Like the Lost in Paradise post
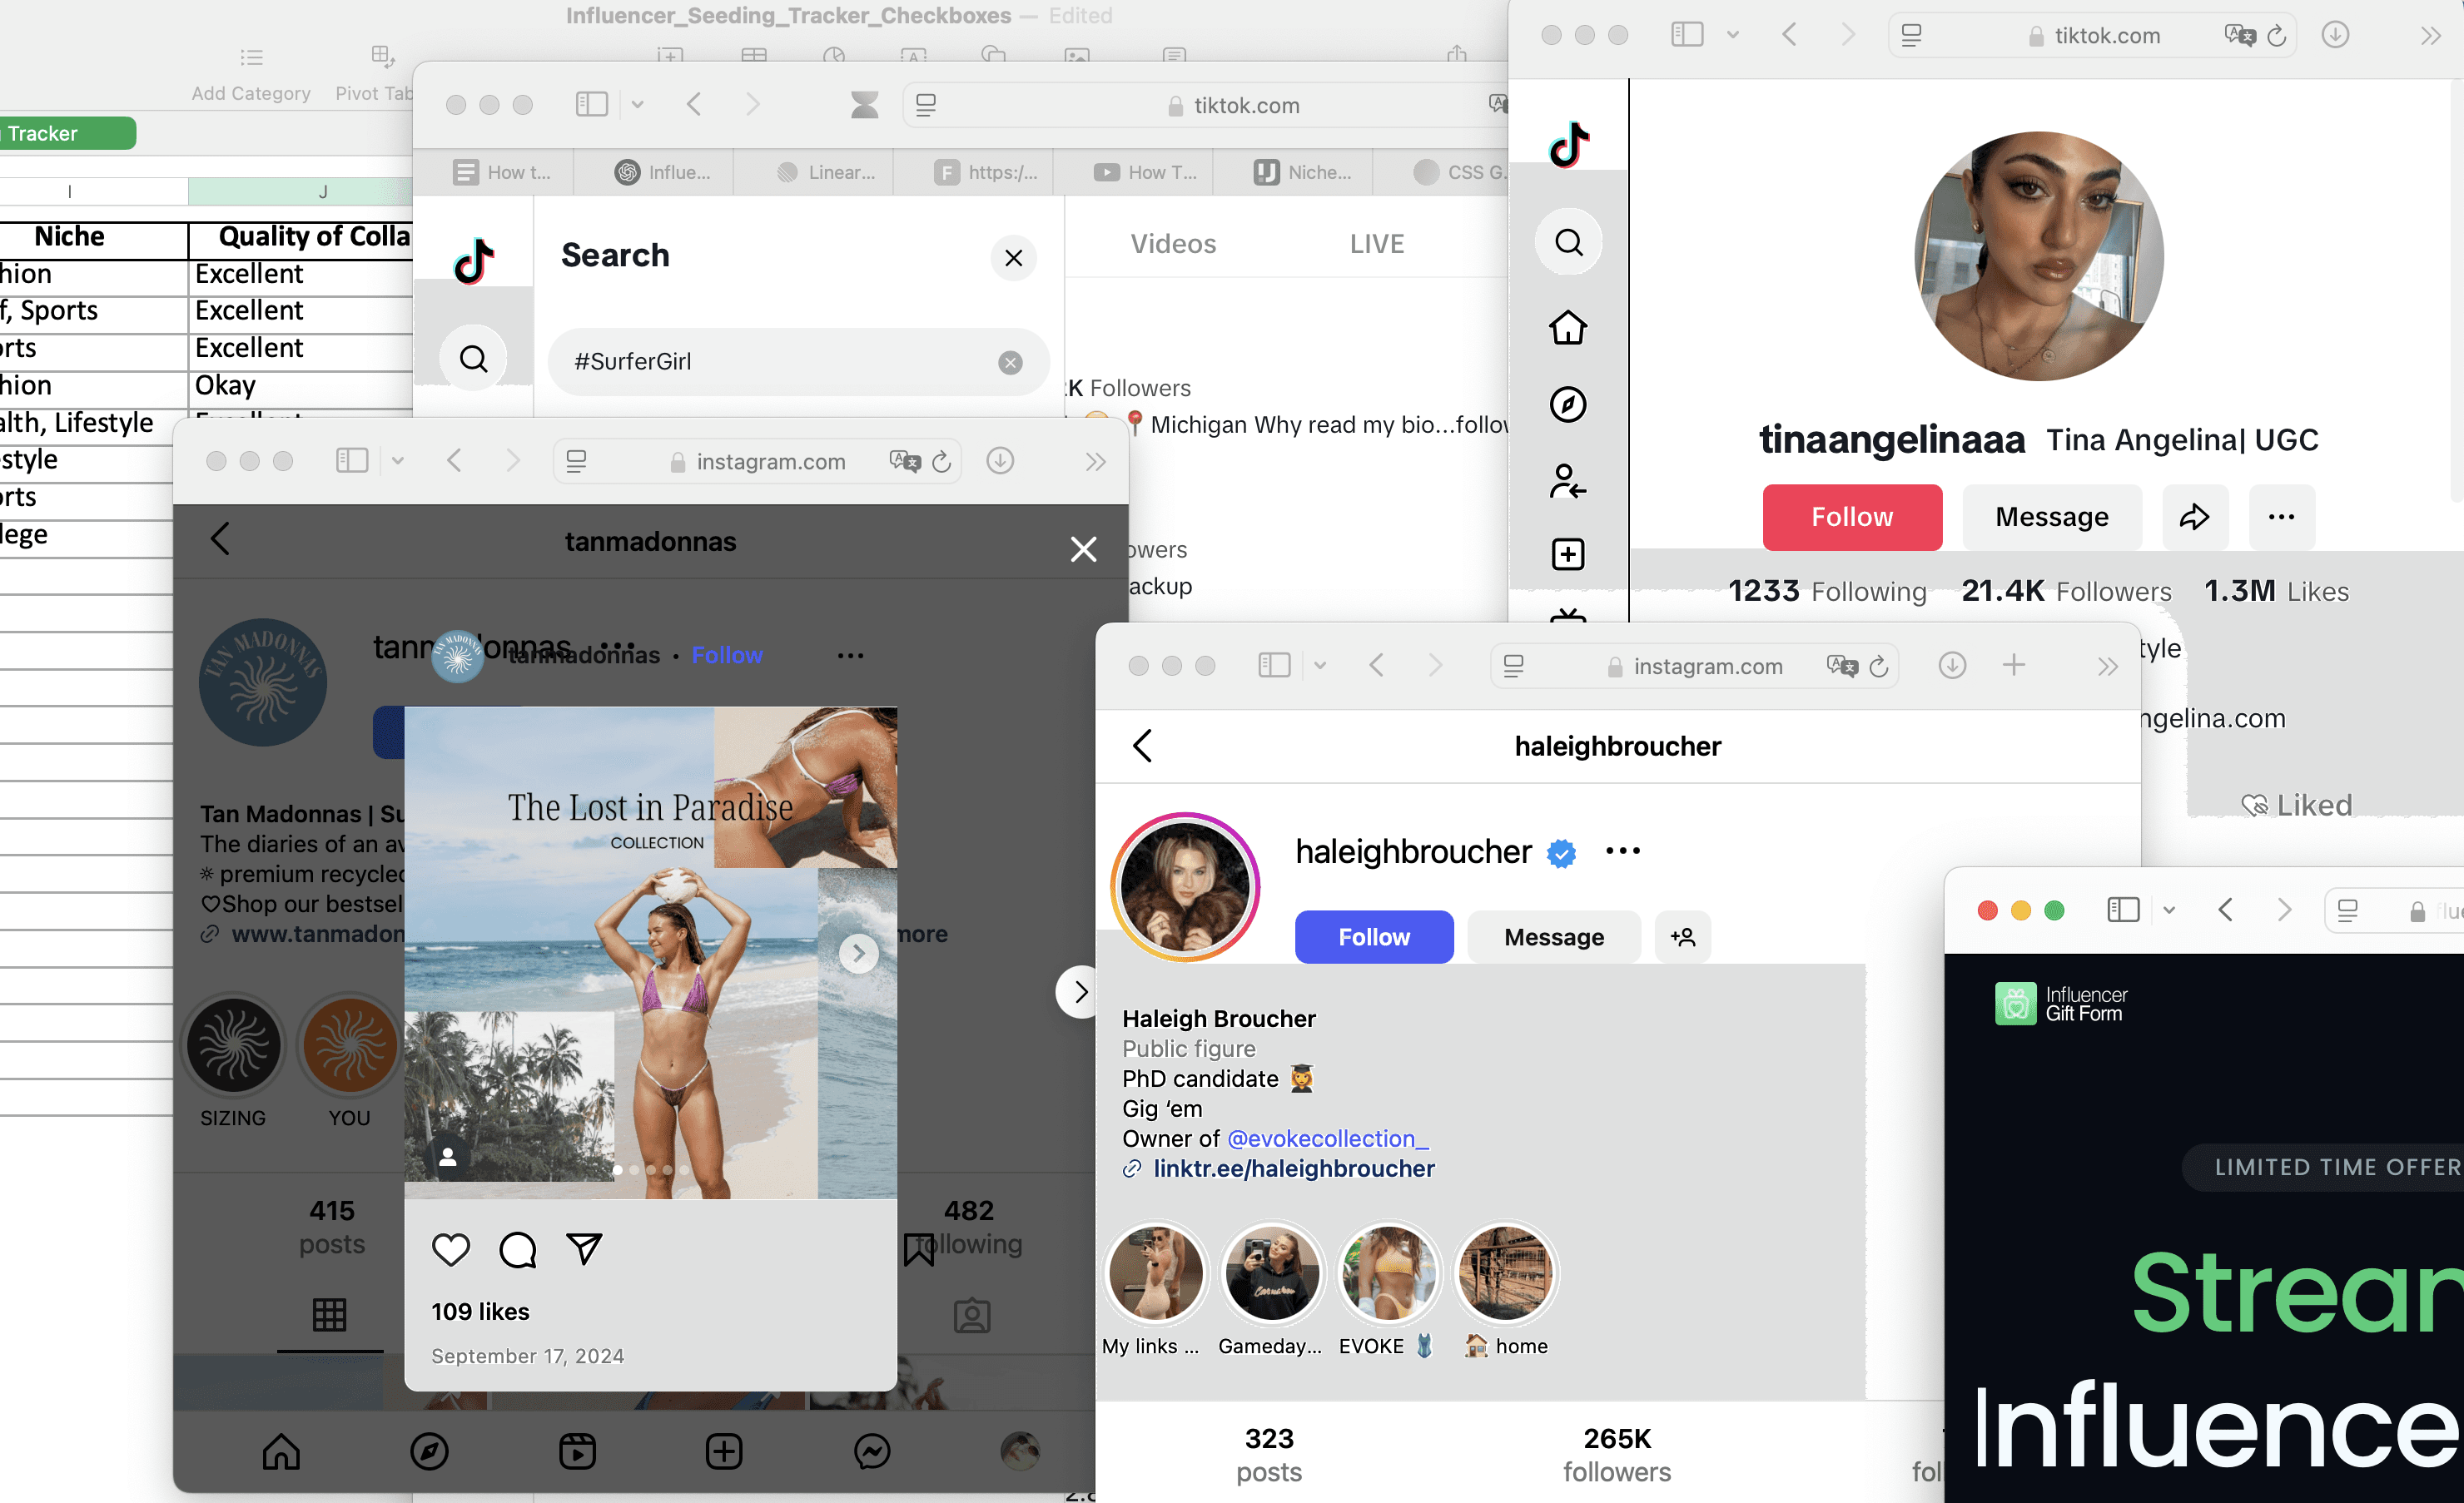 point(451,1249)
